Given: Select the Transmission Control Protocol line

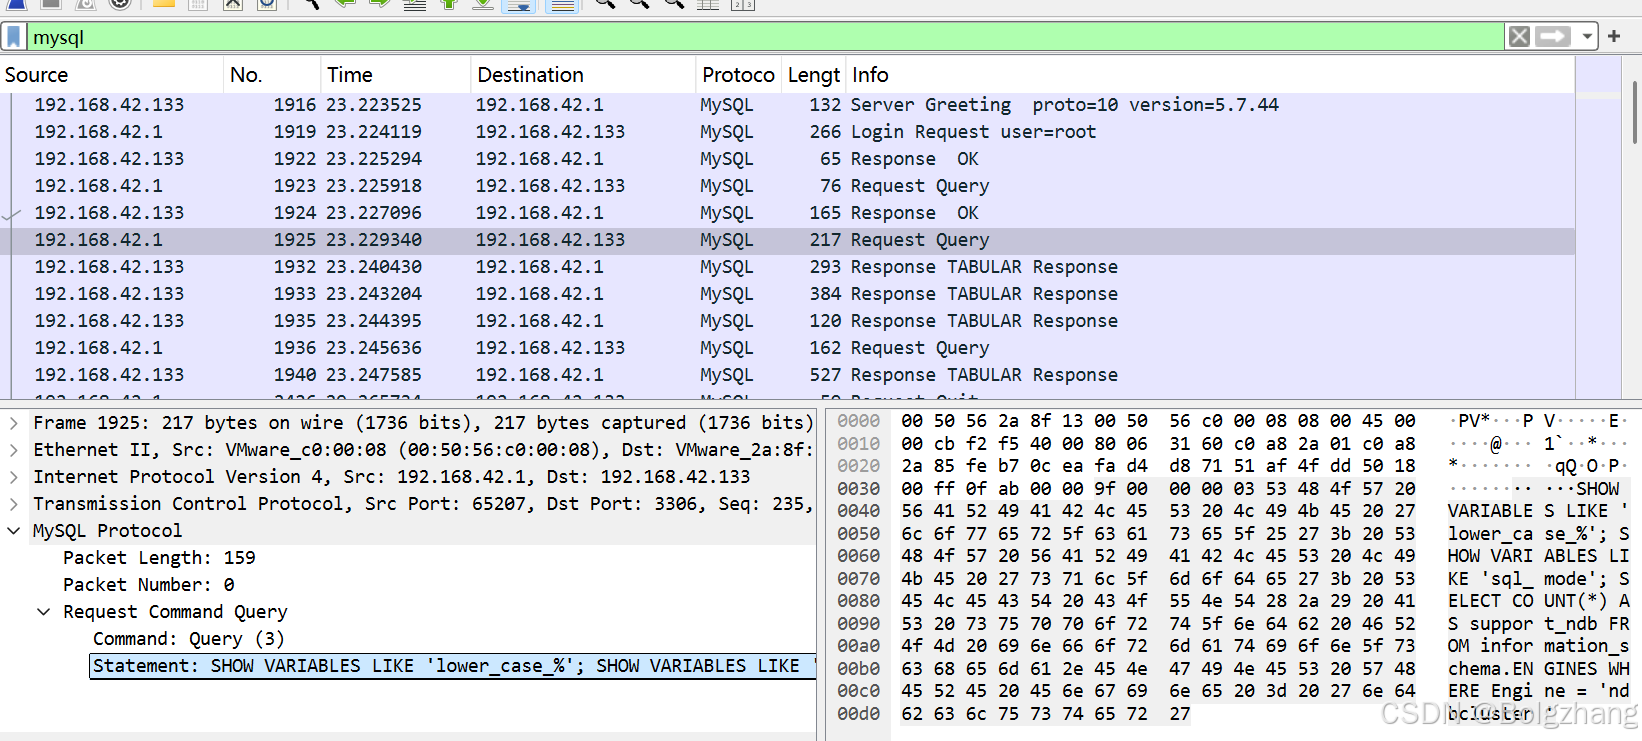Looking at the screenshot, I should point(423,504).
